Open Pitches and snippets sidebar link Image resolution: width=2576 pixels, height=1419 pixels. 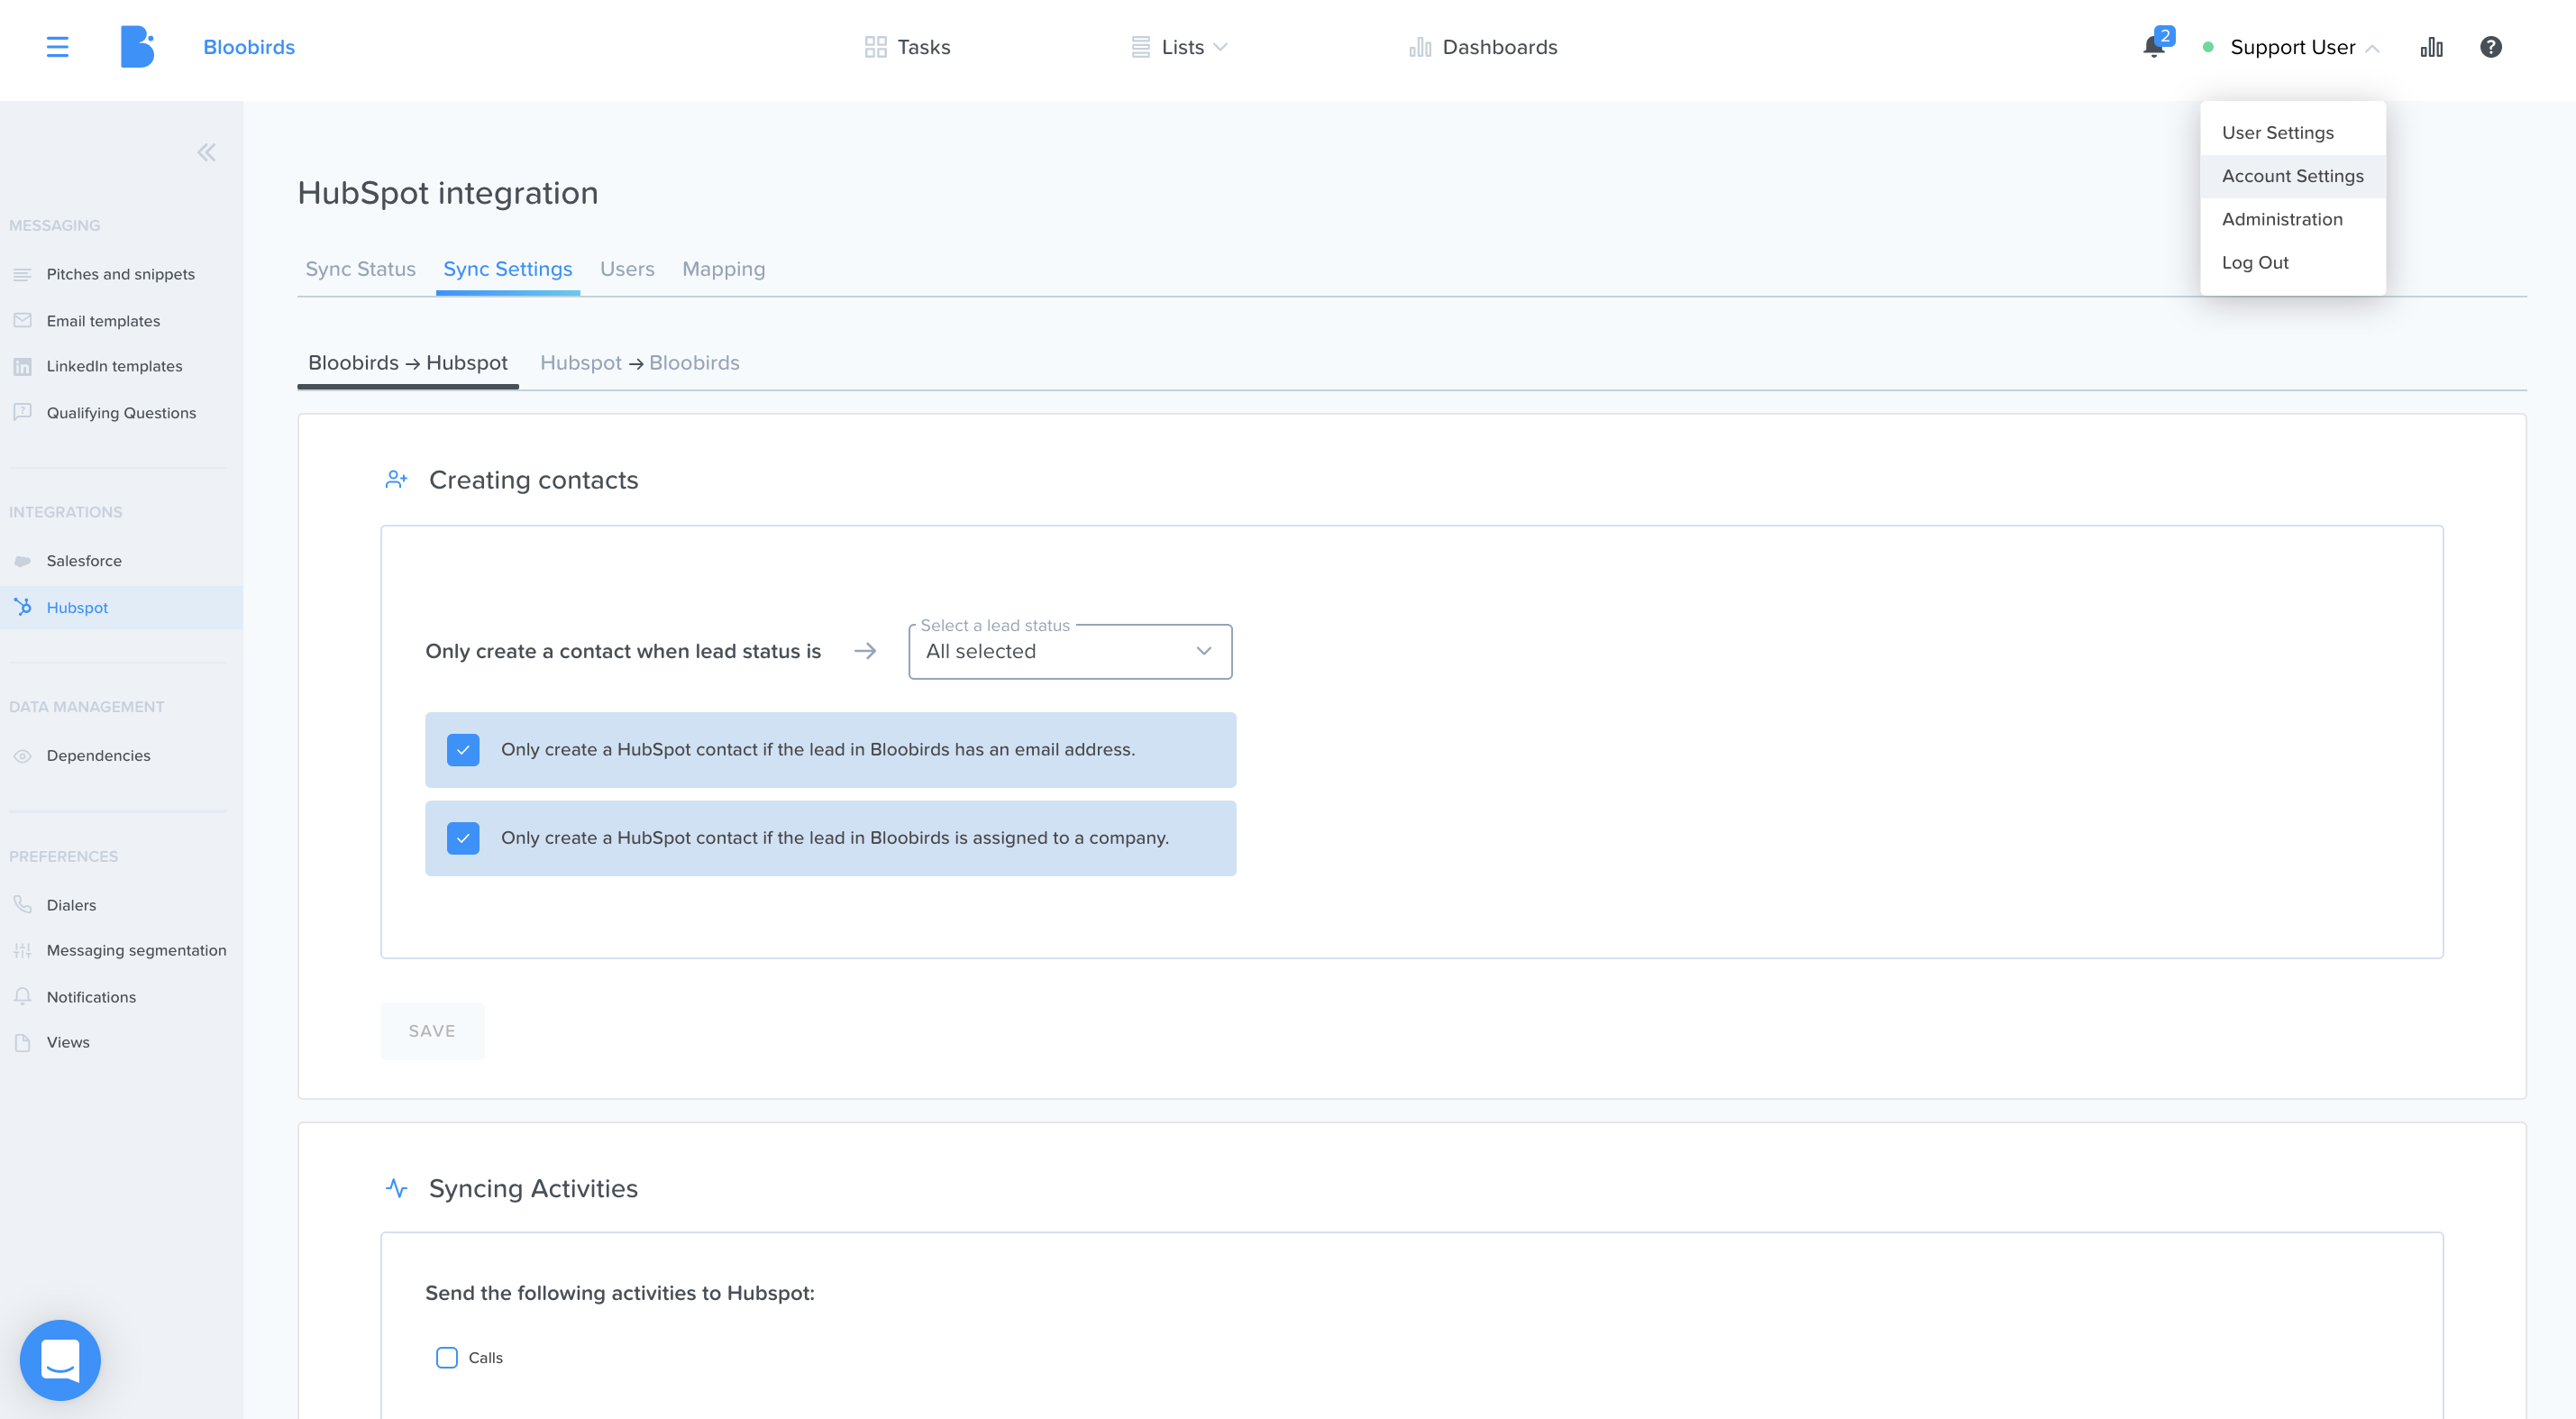[121, 274]
